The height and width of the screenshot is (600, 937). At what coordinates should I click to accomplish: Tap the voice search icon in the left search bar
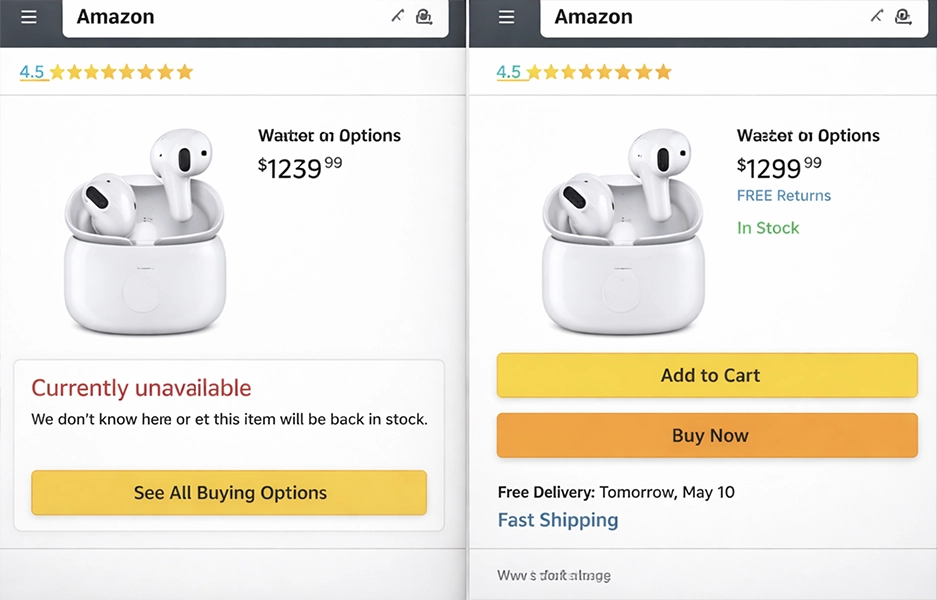pos(396,15)
